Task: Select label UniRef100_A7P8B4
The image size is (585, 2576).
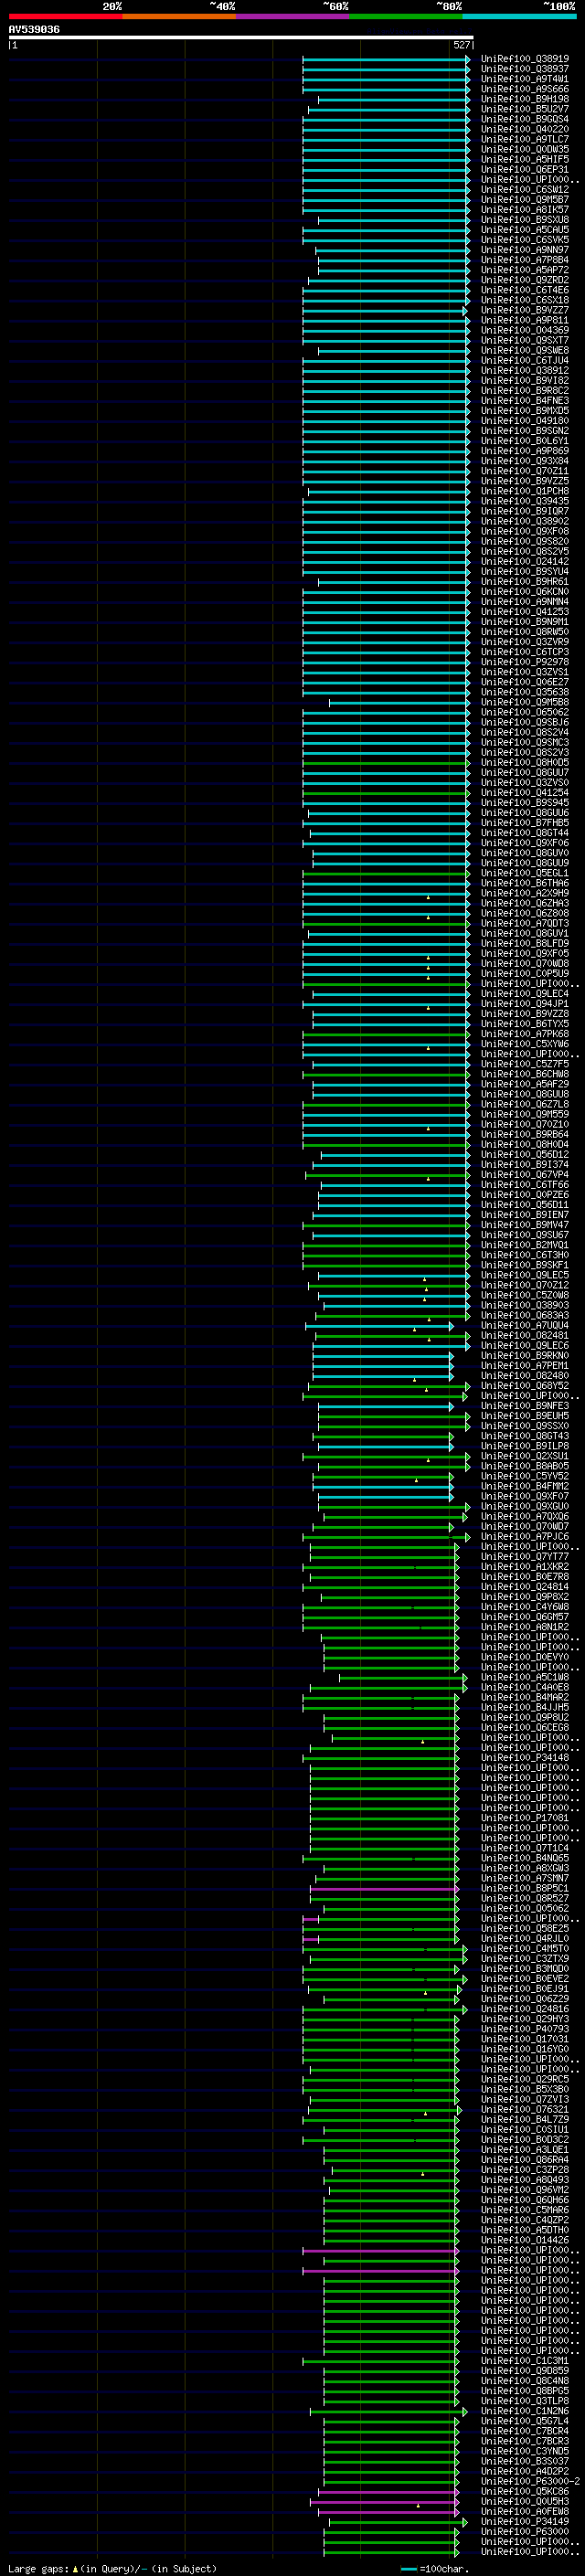Action: [x=524, y=260]
